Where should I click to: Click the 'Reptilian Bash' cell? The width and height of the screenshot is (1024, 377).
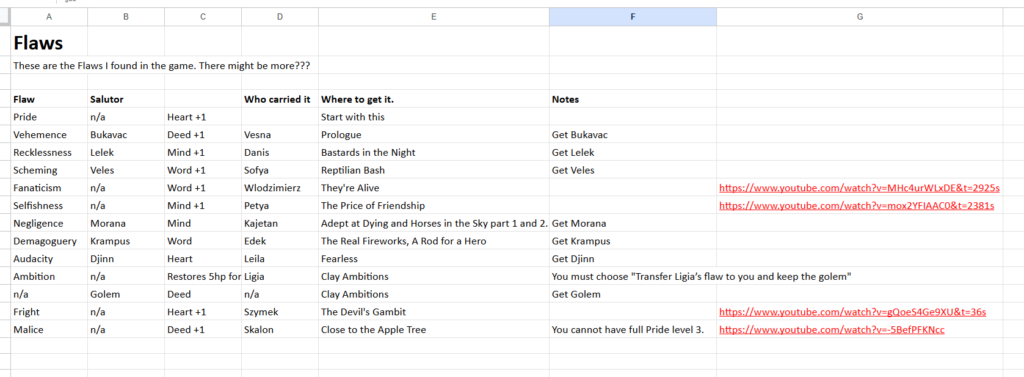pos(434,170)
